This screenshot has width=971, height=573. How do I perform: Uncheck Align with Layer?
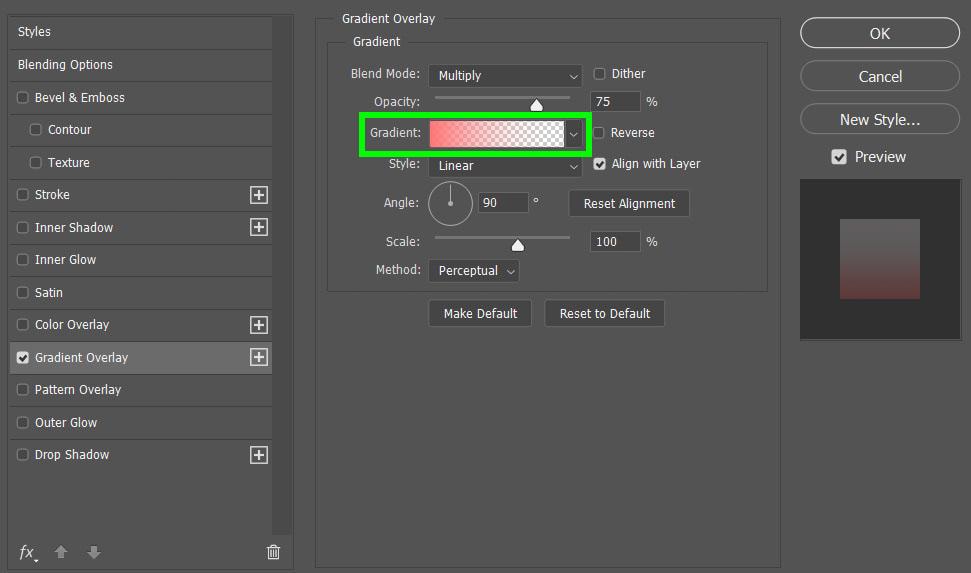[x=599, y=164]
